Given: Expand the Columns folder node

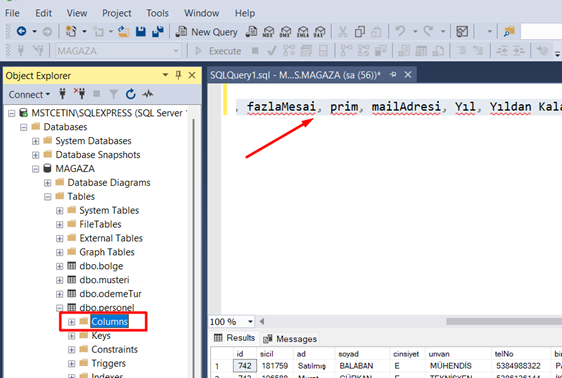Looking at the screenshot, I should tap(72, 322).
